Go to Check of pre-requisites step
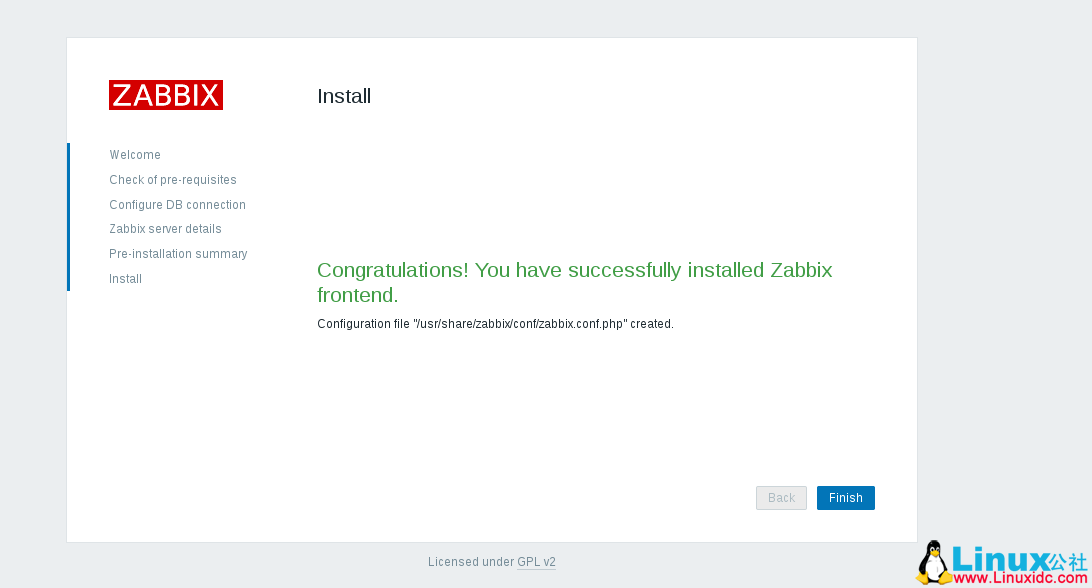Screen dimensions: 1092x588 pos(173,180)
